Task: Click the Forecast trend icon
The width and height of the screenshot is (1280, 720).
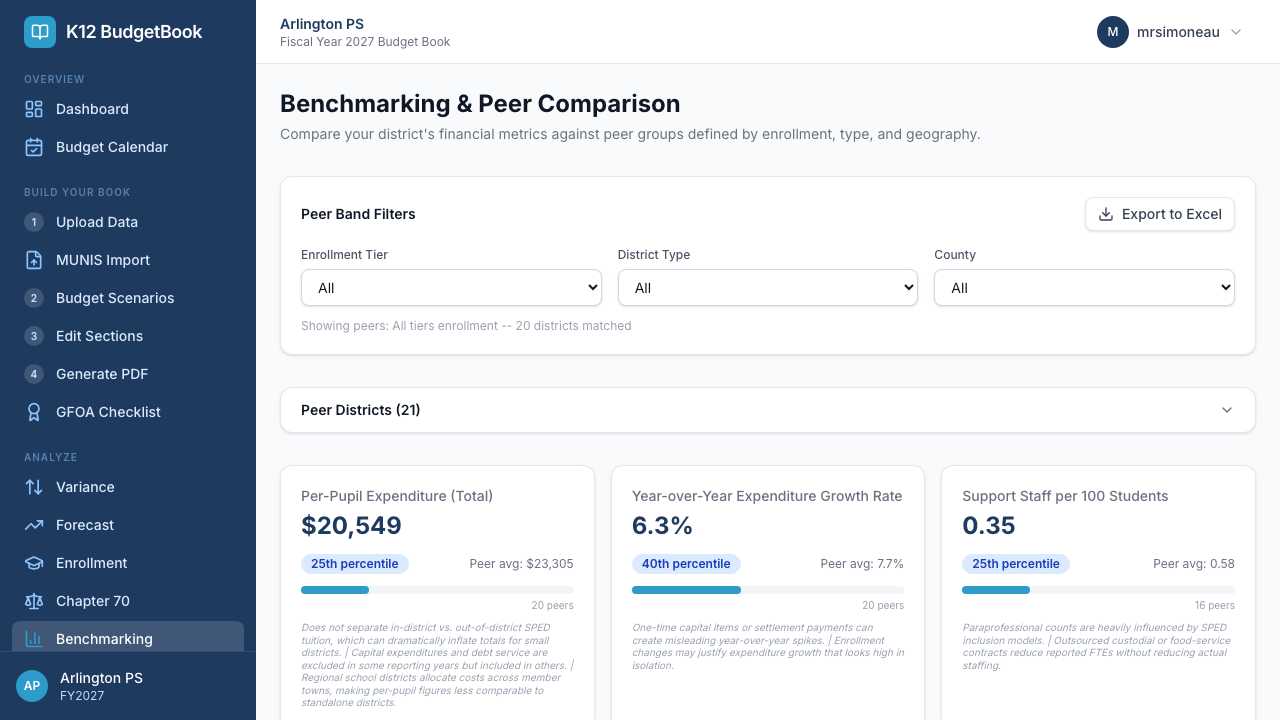Action: [x=34, y=525]
